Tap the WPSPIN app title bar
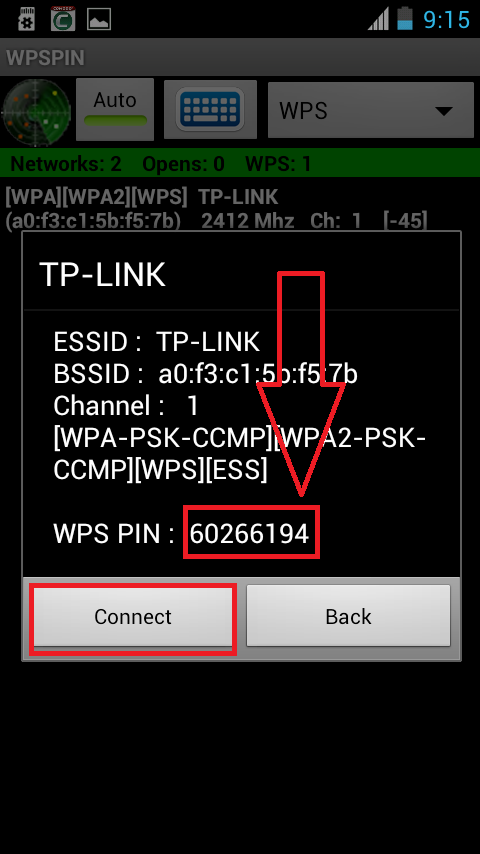Image resolution: width=480 pixels, height=854 pixels. [x=240, y=57]
